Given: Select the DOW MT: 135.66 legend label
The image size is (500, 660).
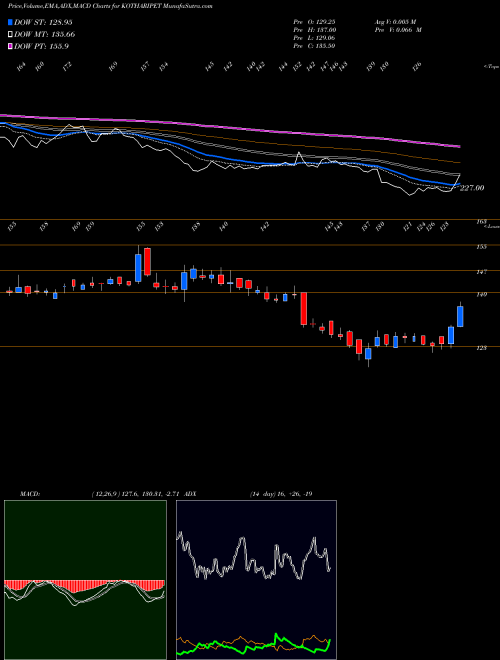Looking at the screenshot, I should tap(45, 35).
